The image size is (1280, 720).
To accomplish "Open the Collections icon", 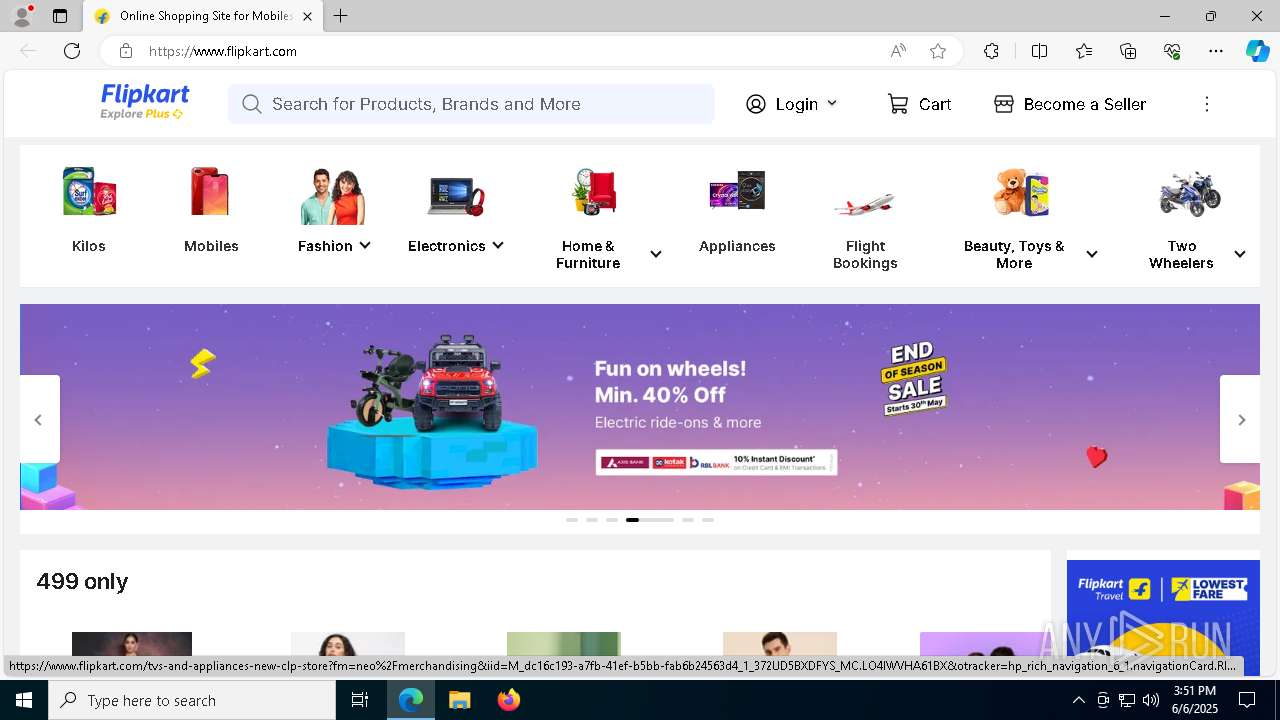I will (1128, 51).
